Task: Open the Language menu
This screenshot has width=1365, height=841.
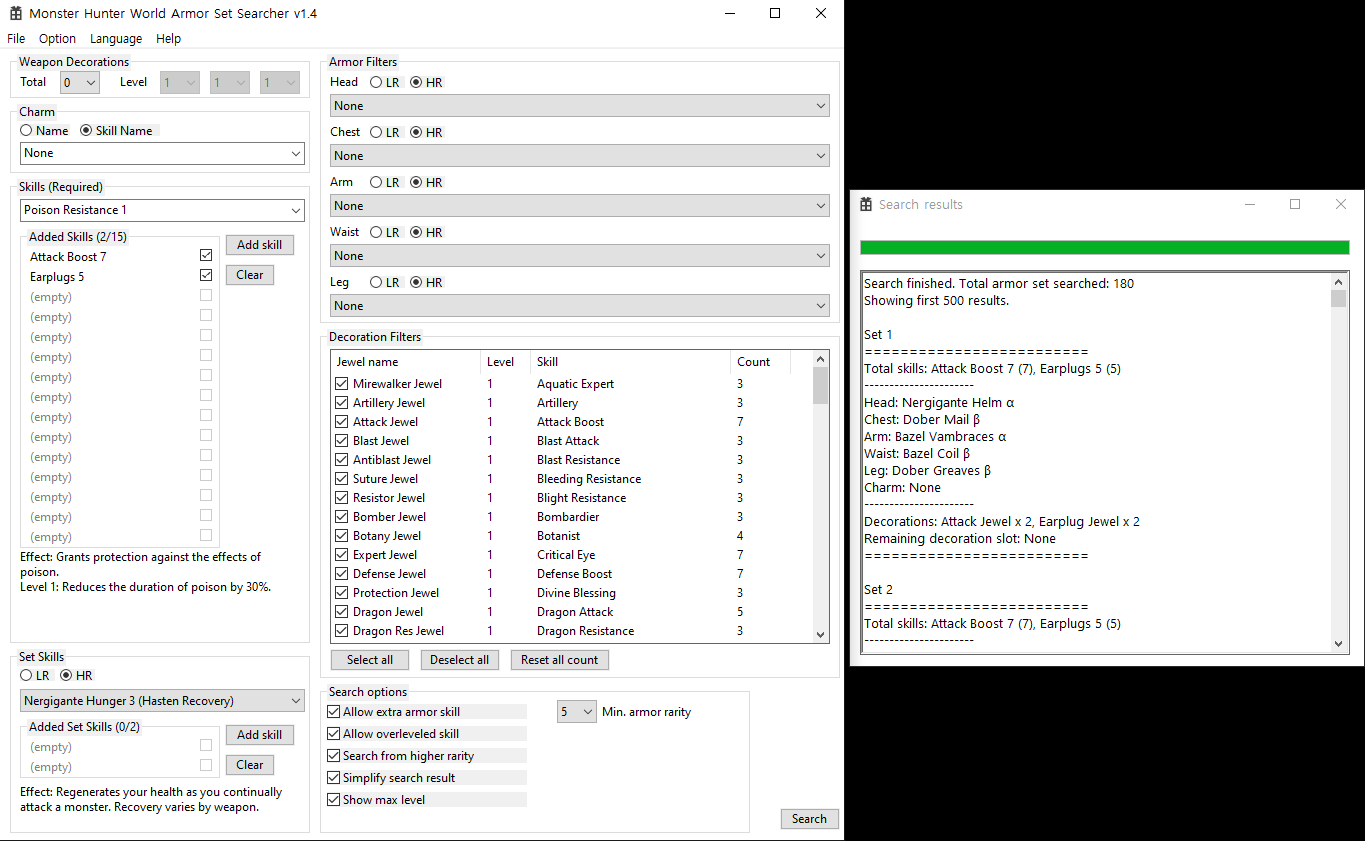Action: click(116, 38)
